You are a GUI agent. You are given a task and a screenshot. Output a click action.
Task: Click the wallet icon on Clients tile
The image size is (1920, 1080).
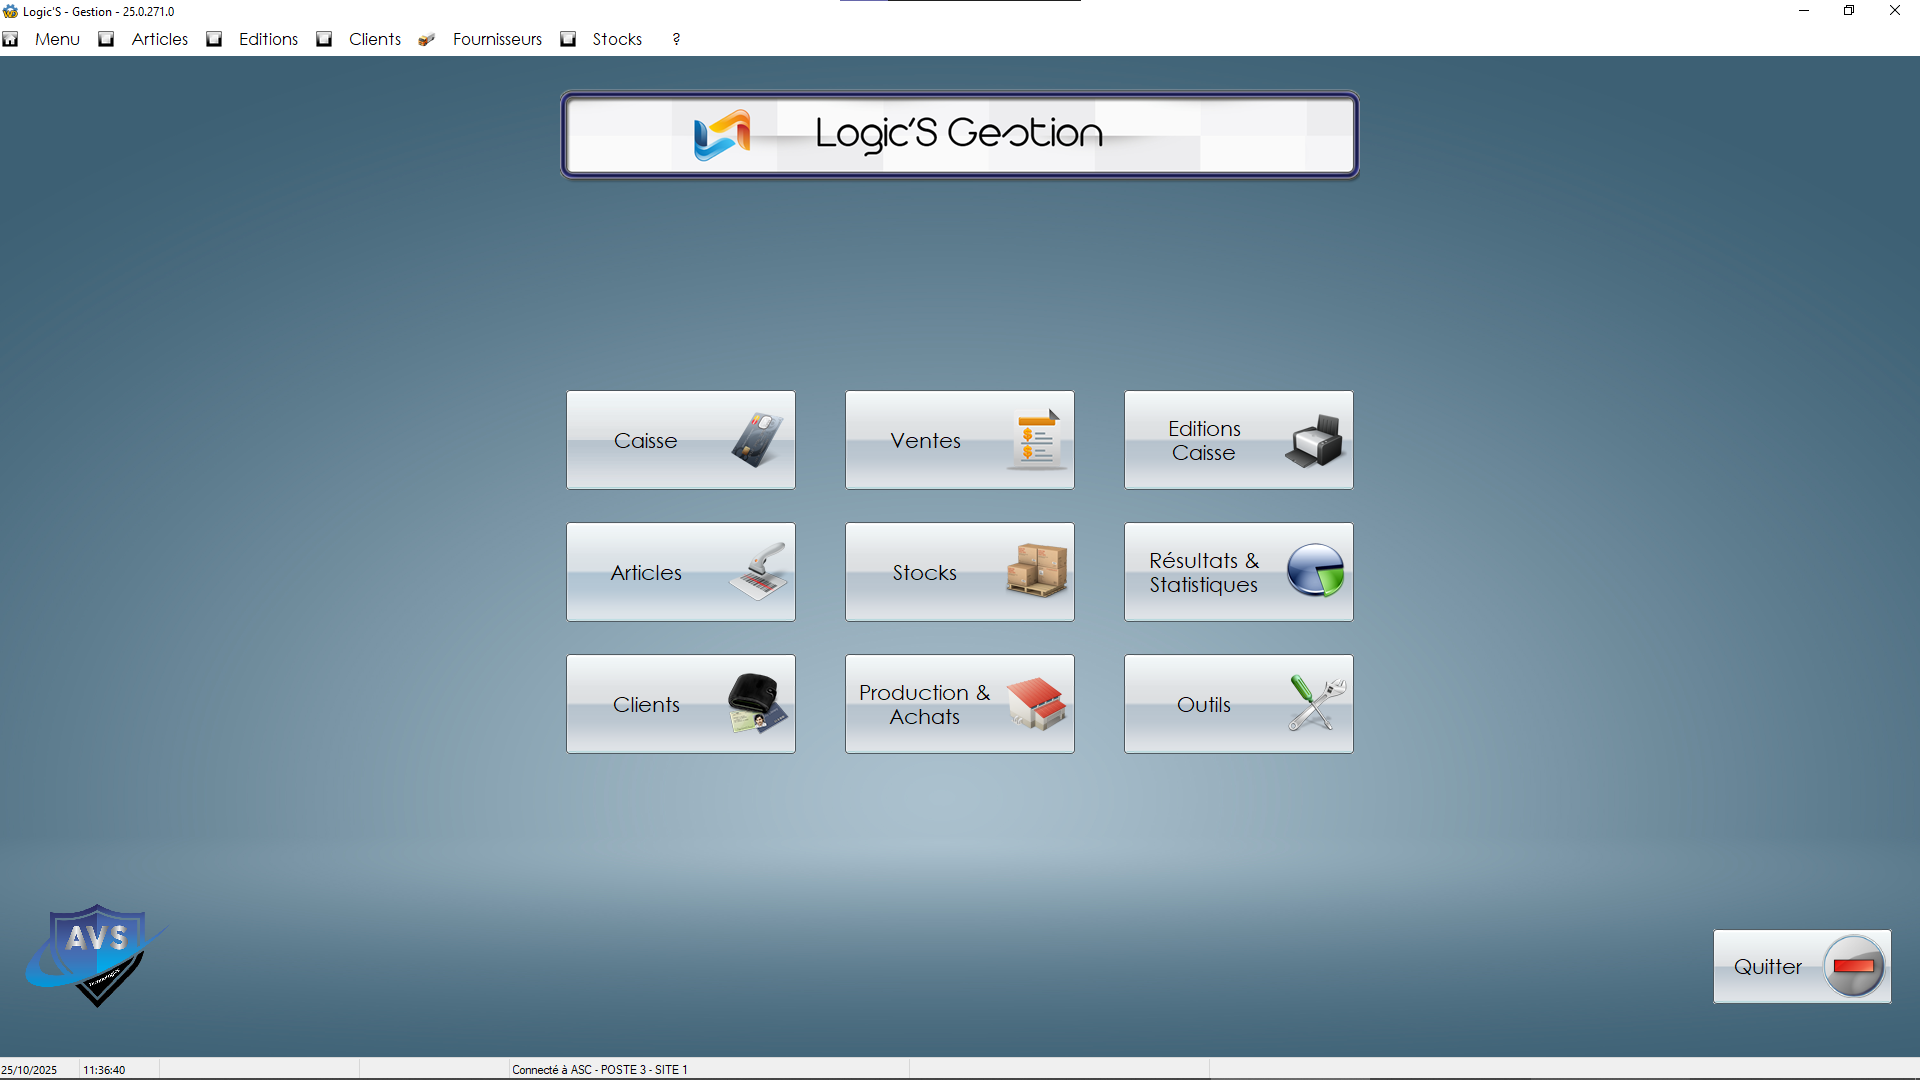point(757,703)
